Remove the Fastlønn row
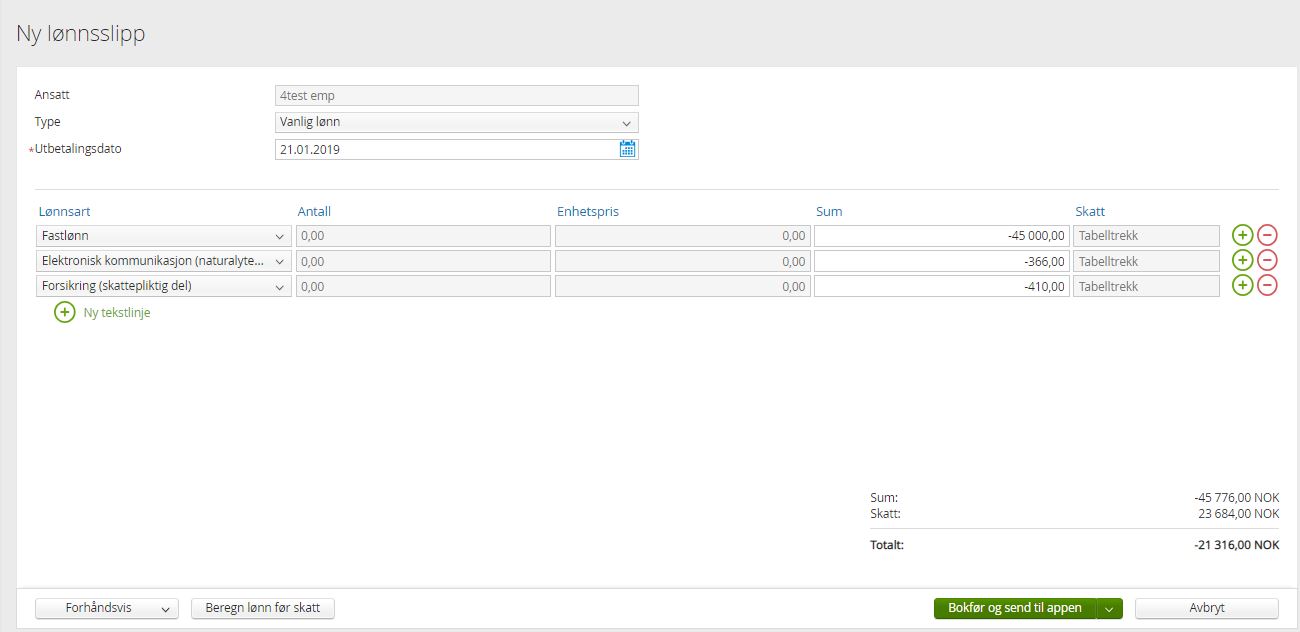The width and height of the screenshot is (1300, 632). pyautogui.click(x=1267, y=236)
